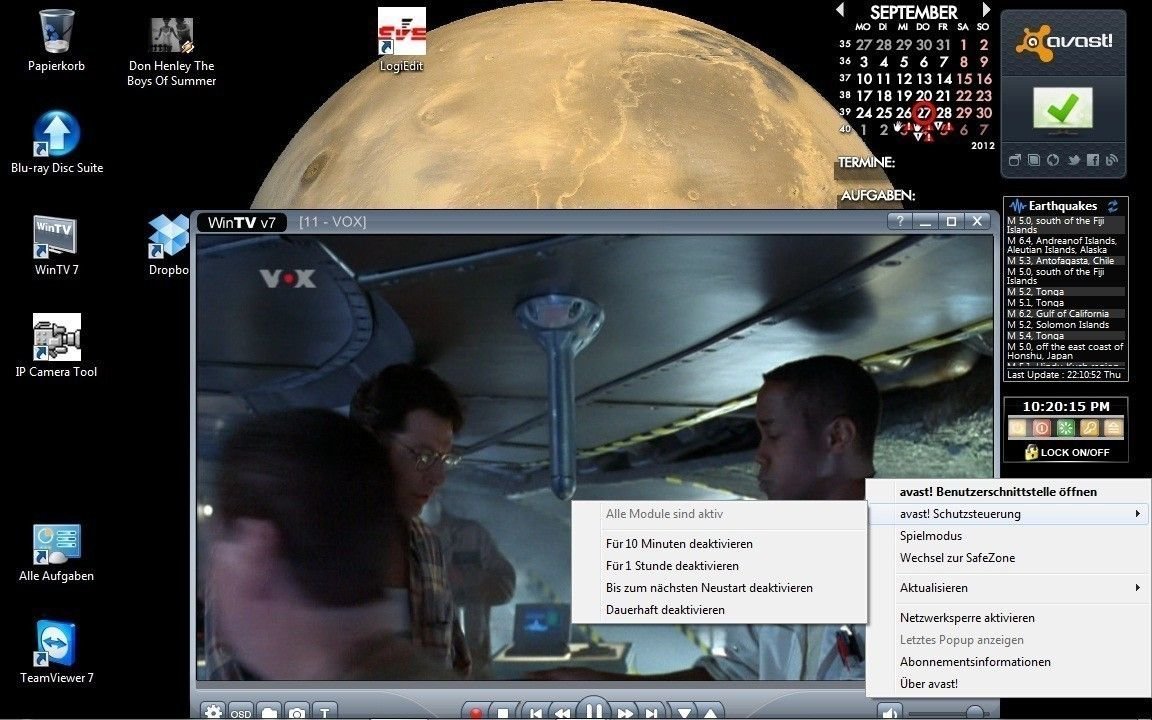Click the WinTV v7 title logo
Screen dimensions: 1152x720
click(x=242, y=222)
